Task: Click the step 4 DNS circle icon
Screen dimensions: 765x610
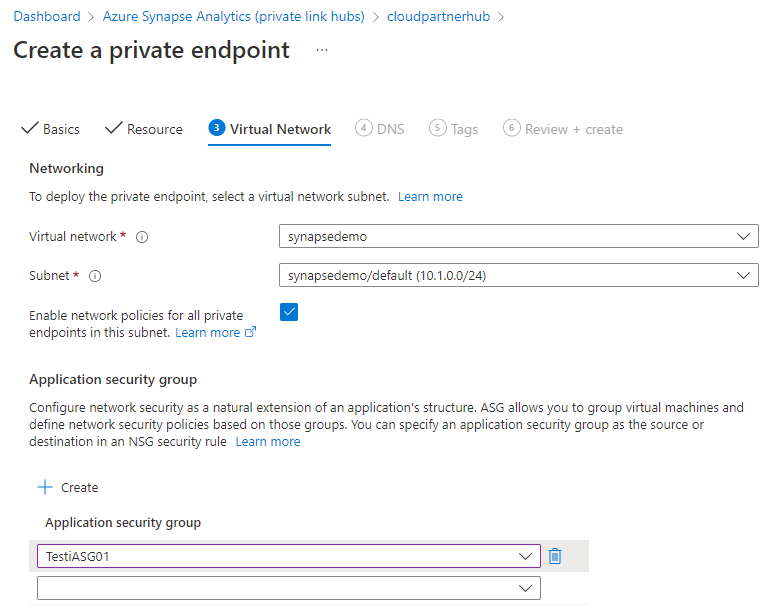Action: 364,128
